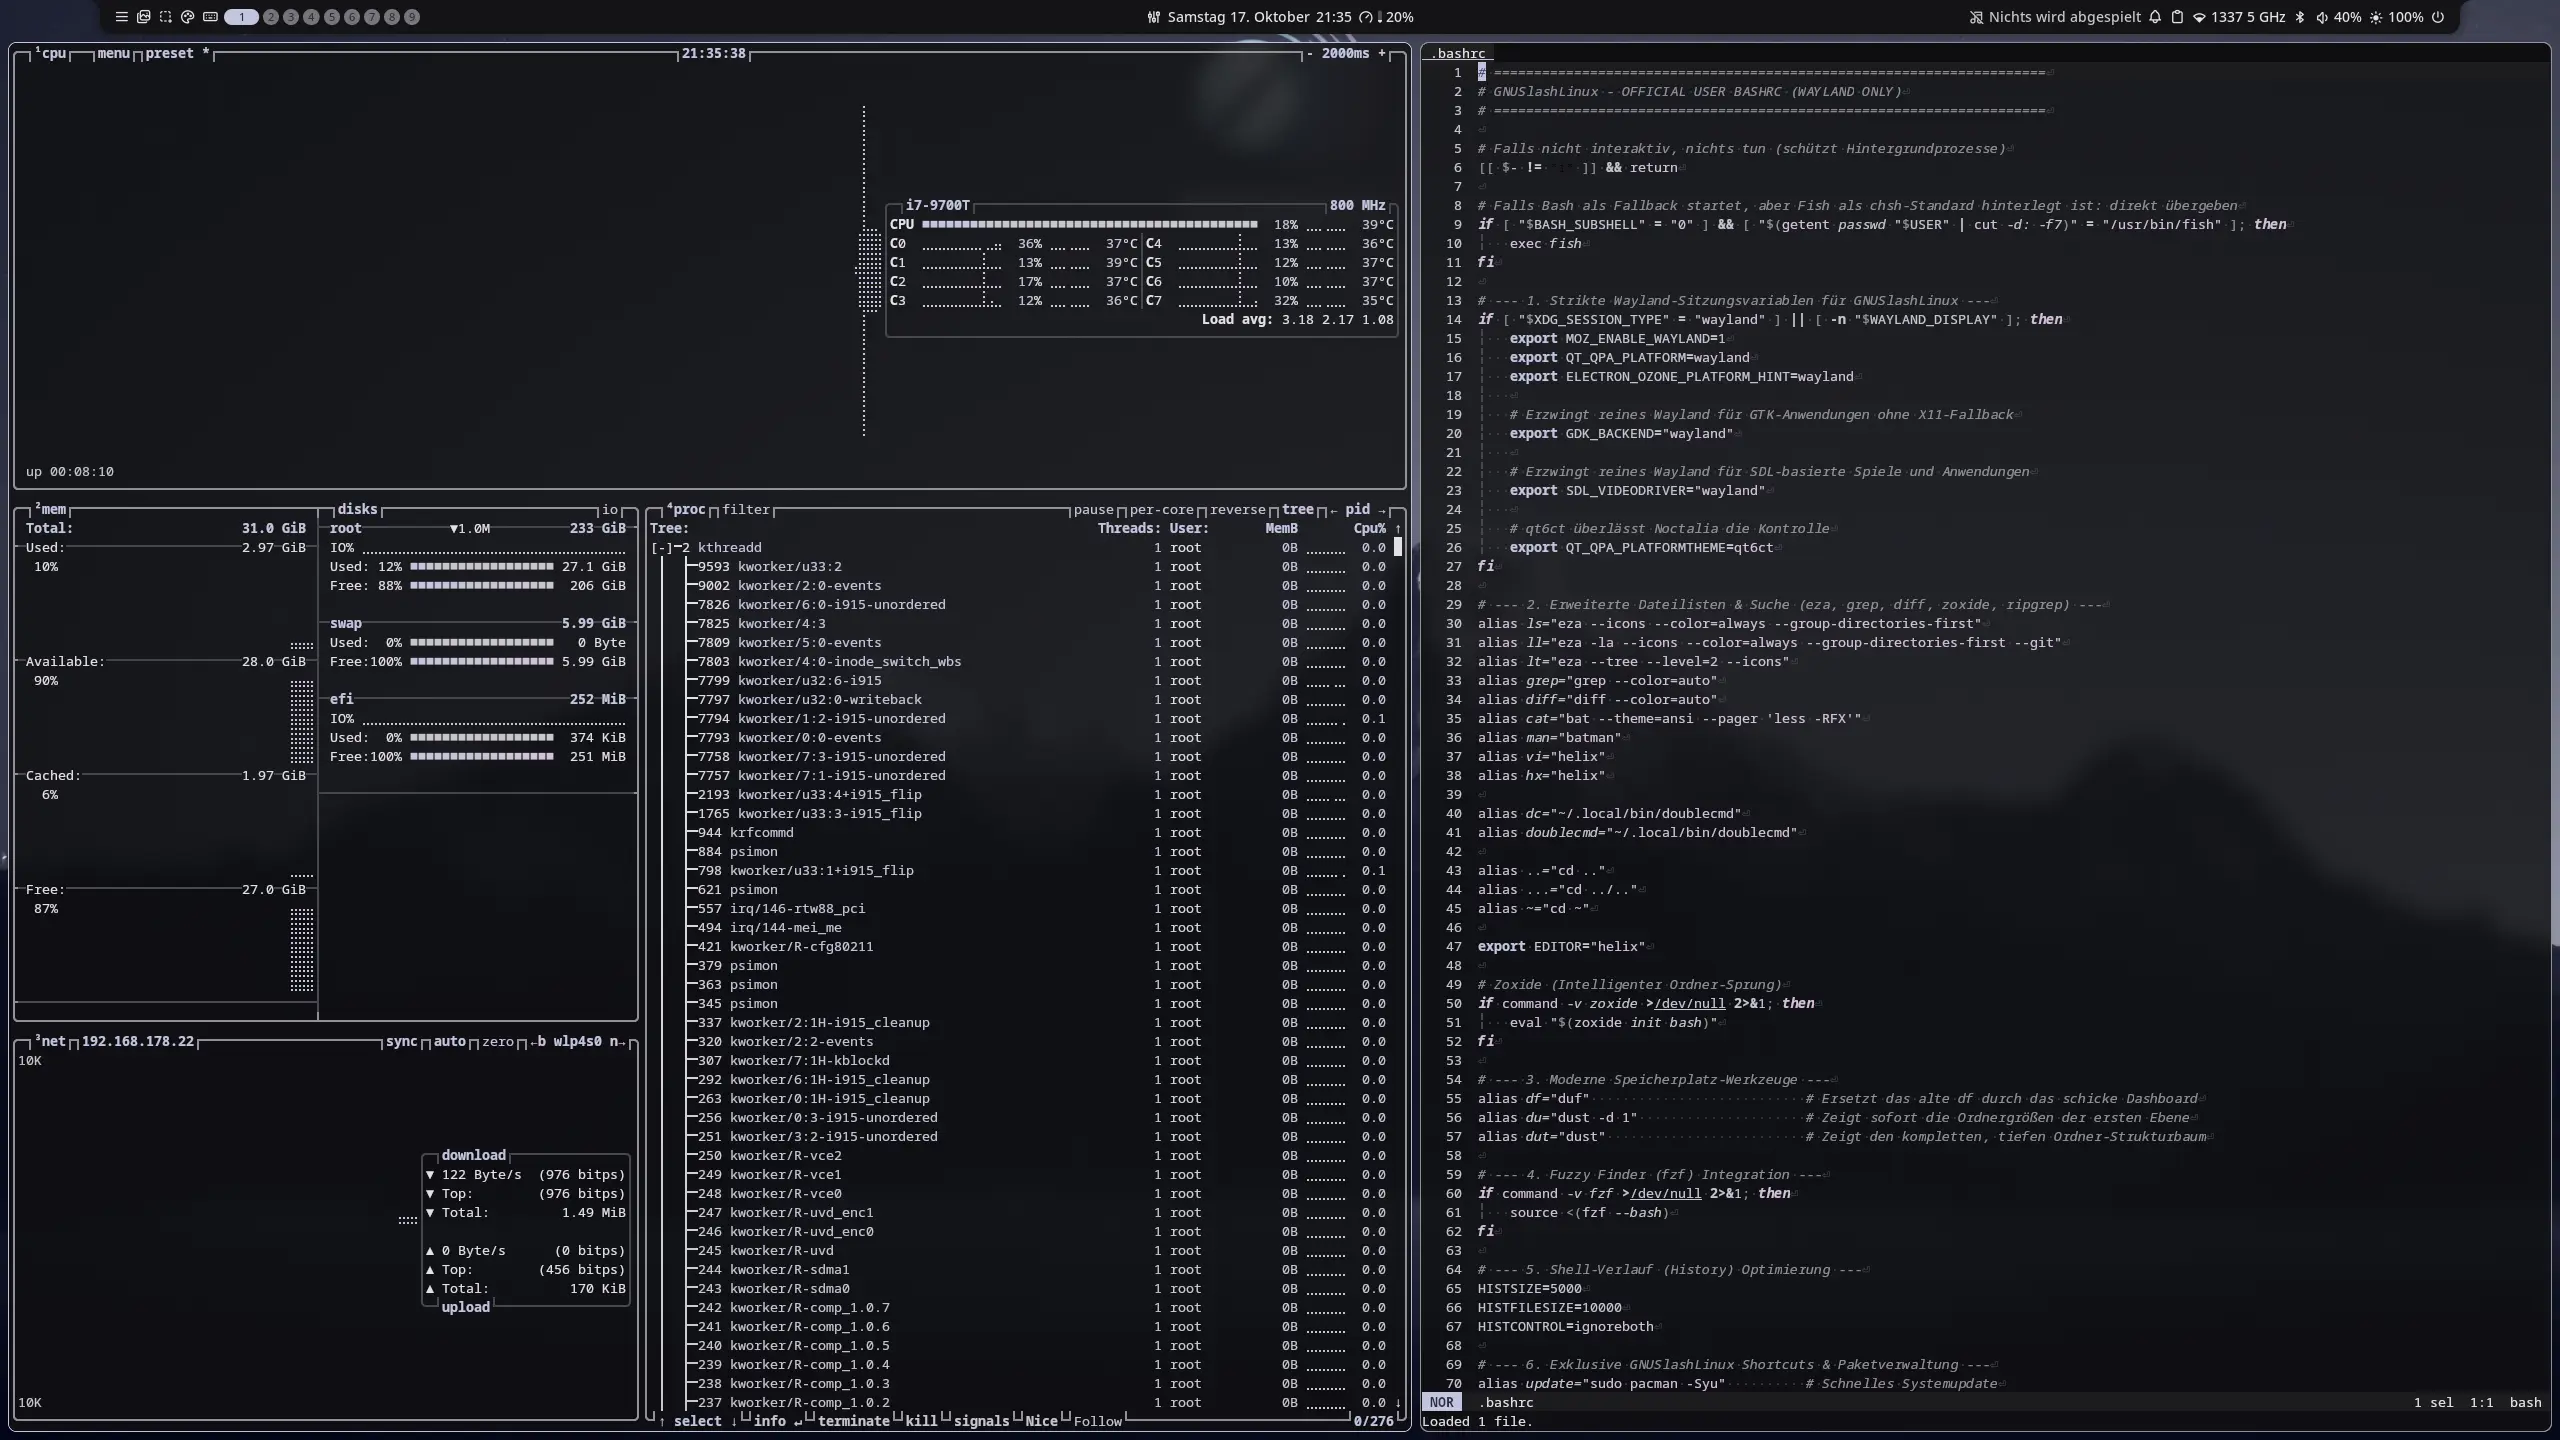Click the screenshot region selection icon
Screen dimensions: 2560x1440
click(x=166, y=17)
